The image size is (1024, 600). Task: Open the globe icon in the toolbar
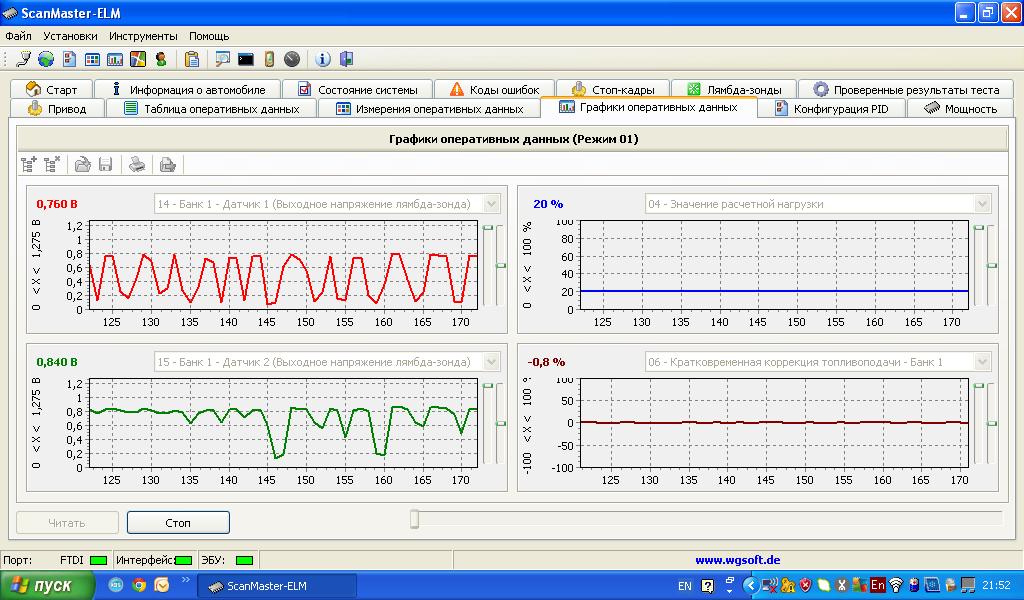click(x=46, y=59)
